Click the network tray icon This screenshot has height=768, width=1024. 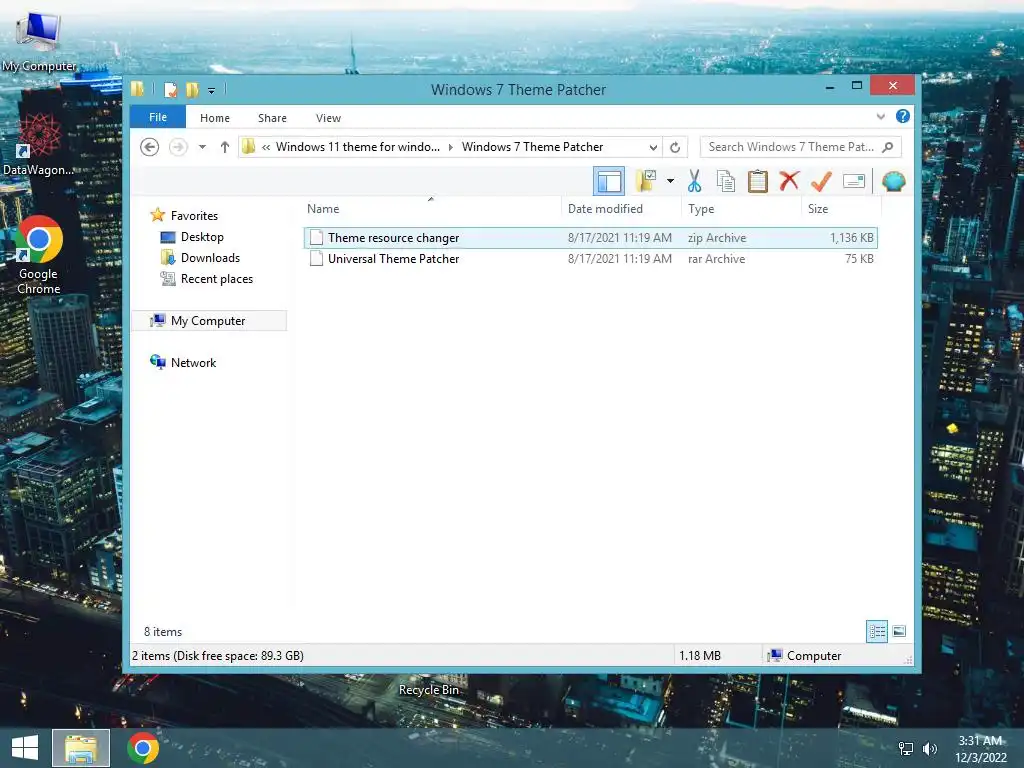click(x=906, y=748)
